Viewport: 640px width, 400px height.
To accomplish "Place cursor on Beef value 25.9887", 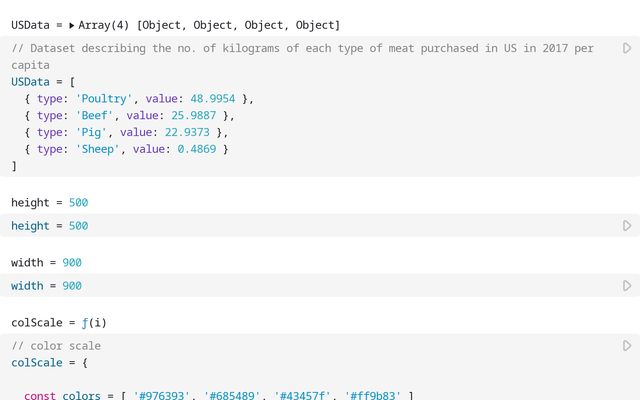I will (x=193, y=116).
